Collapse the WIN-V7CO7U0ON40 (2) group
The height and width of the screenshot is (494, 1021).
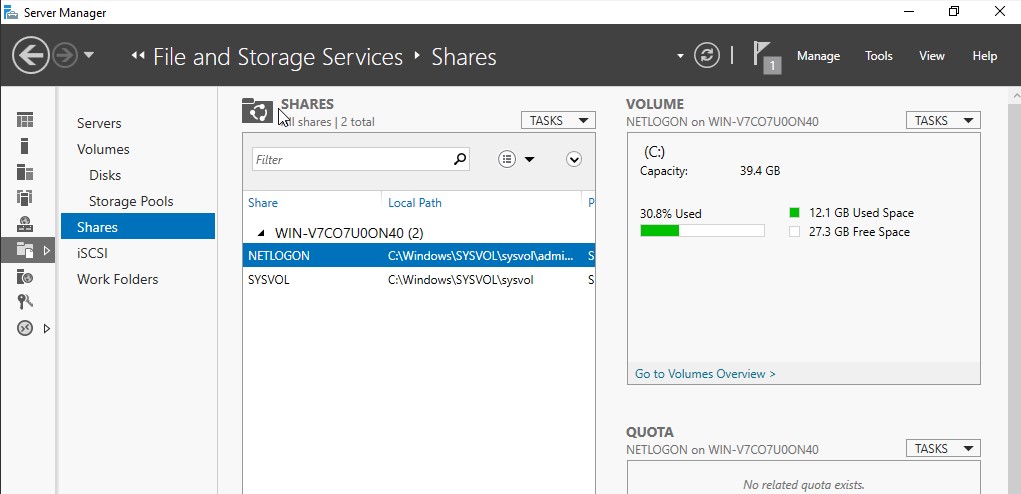click(261, 233)
